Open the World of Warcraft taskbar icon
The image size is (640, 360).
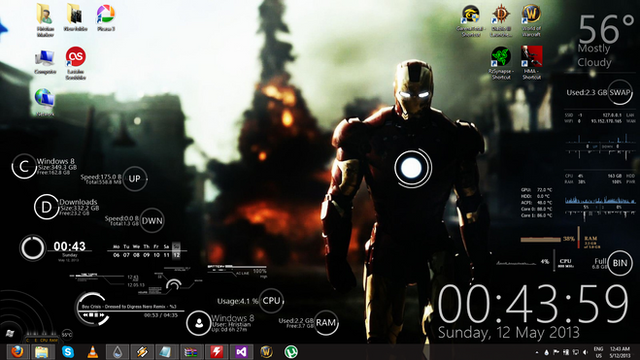coord(266,352)
